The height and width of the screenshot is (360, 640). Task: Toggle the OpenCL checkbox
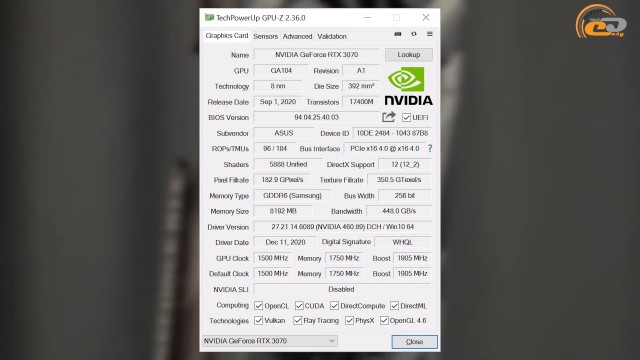pos(258,306)
